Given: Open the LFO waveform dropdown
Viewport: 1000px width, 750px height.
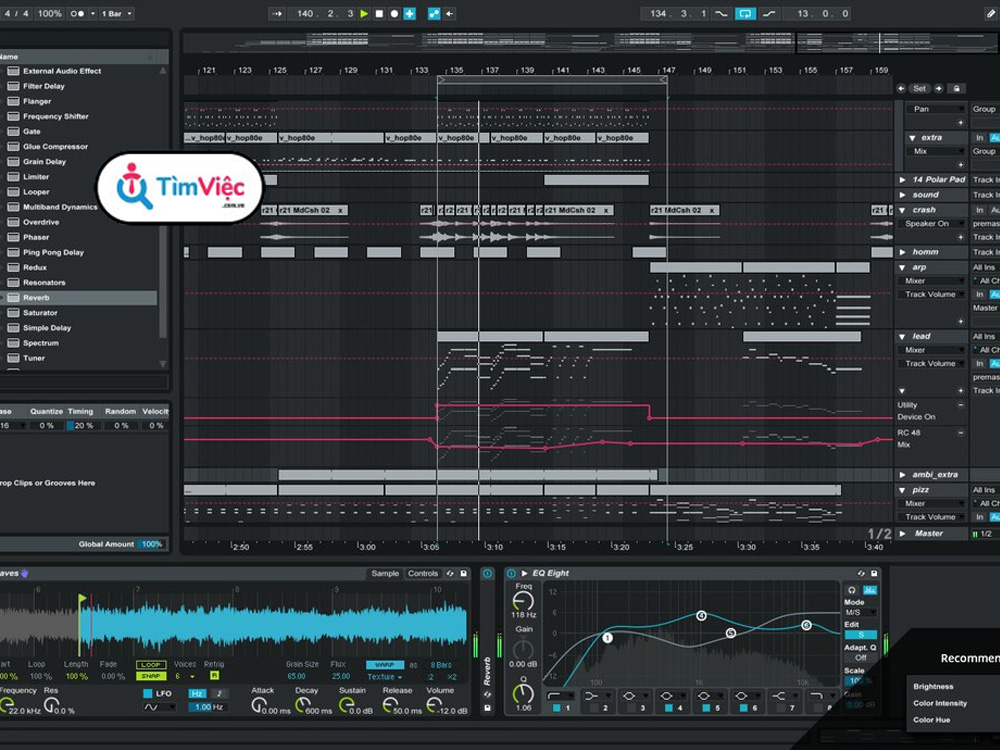Looking at the screenshot, I should coord(159,707).
